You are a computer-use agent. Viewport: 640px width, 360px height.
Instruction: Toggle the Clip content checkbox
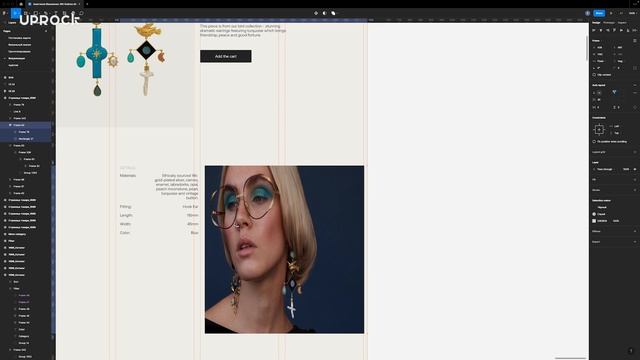coord(594,75)
